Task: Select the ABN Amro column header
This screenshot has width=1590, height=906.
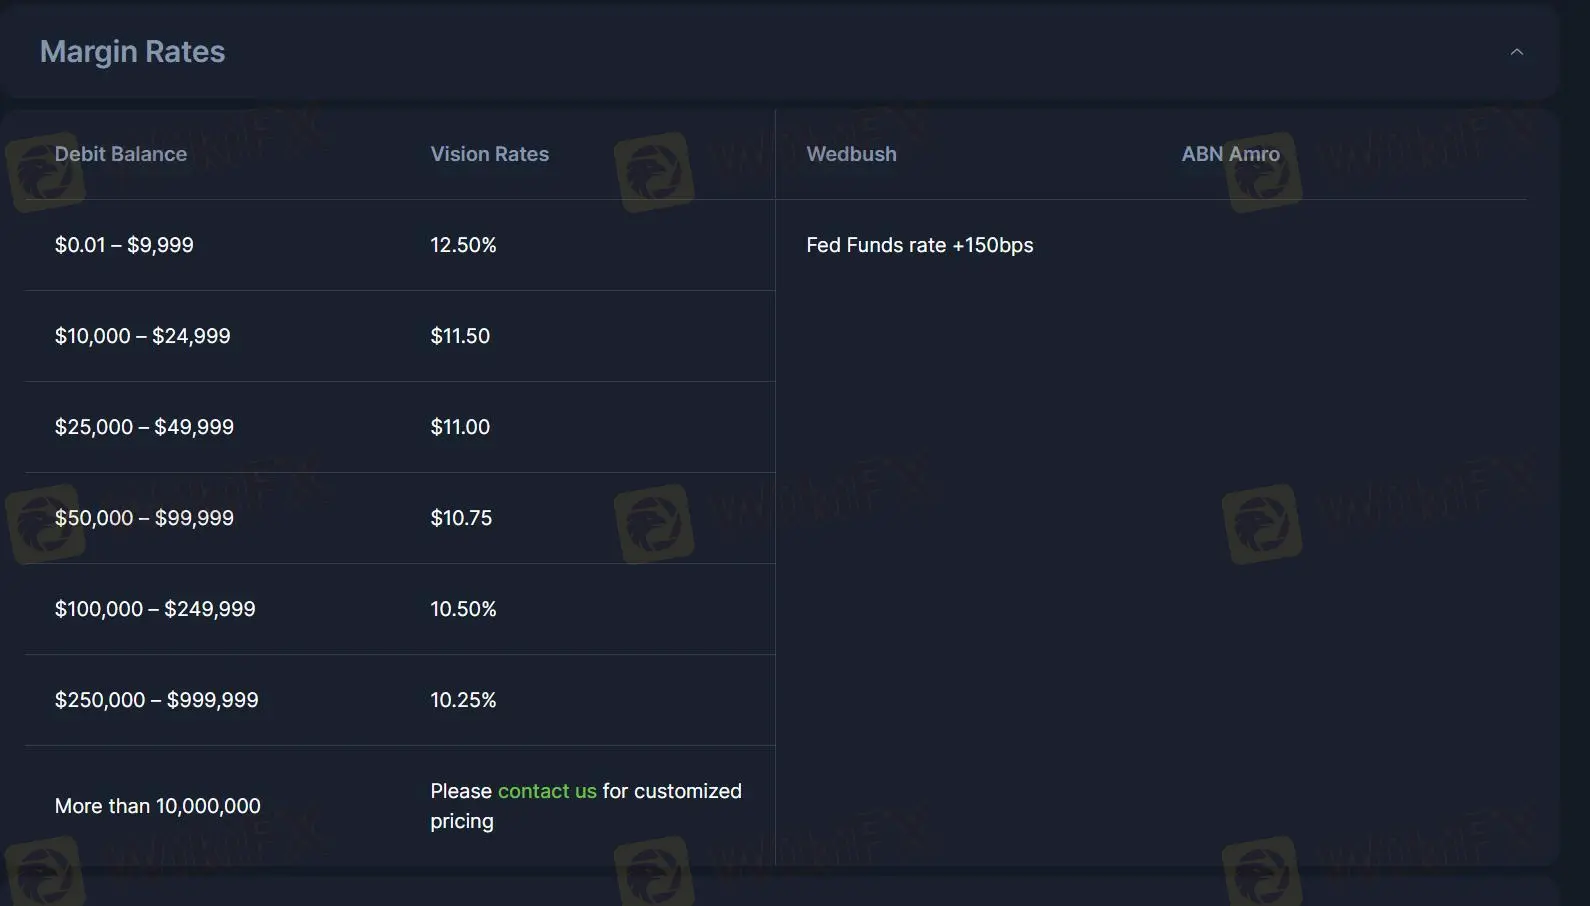Action: pos(1230,154)
